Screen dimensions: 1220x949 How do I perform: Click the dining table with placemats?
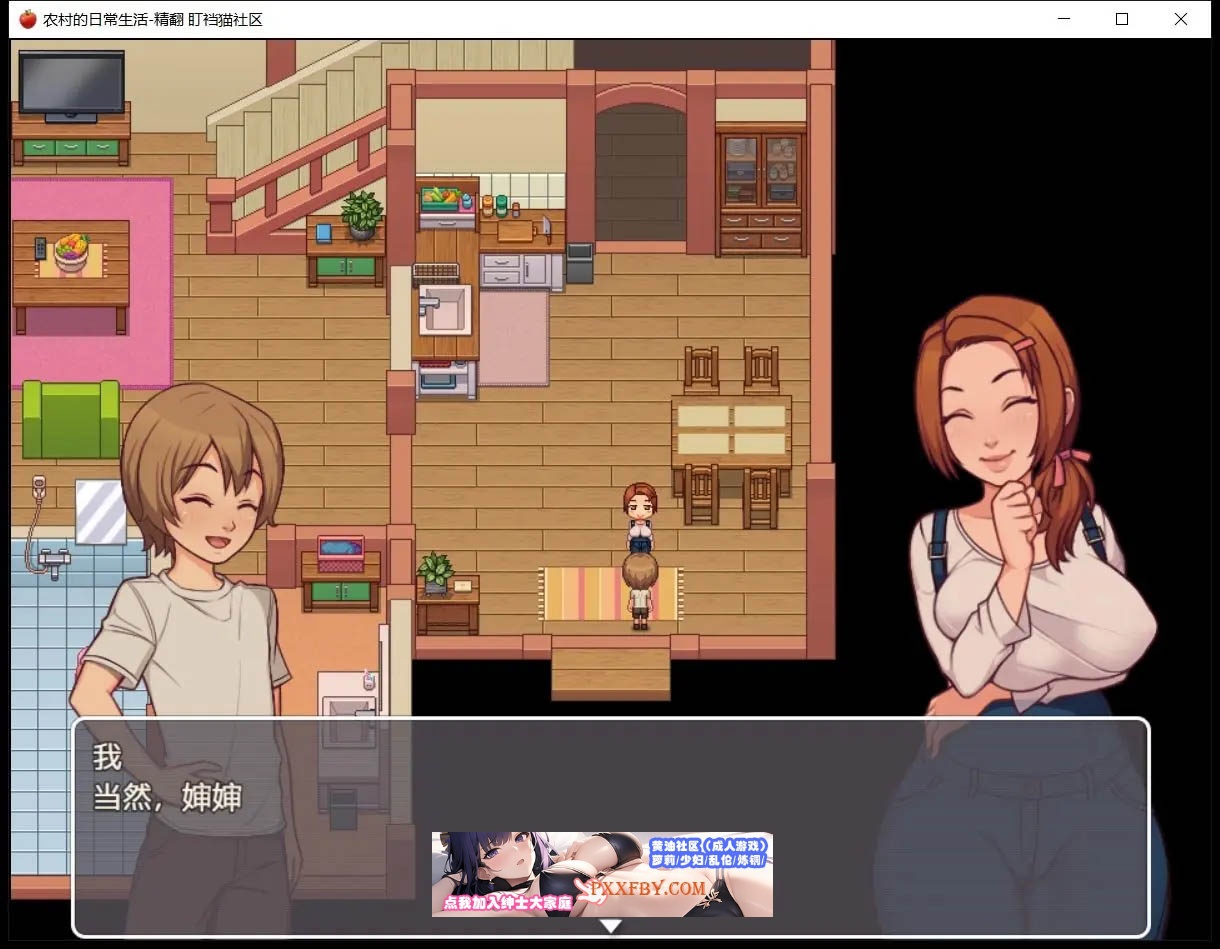731,431
